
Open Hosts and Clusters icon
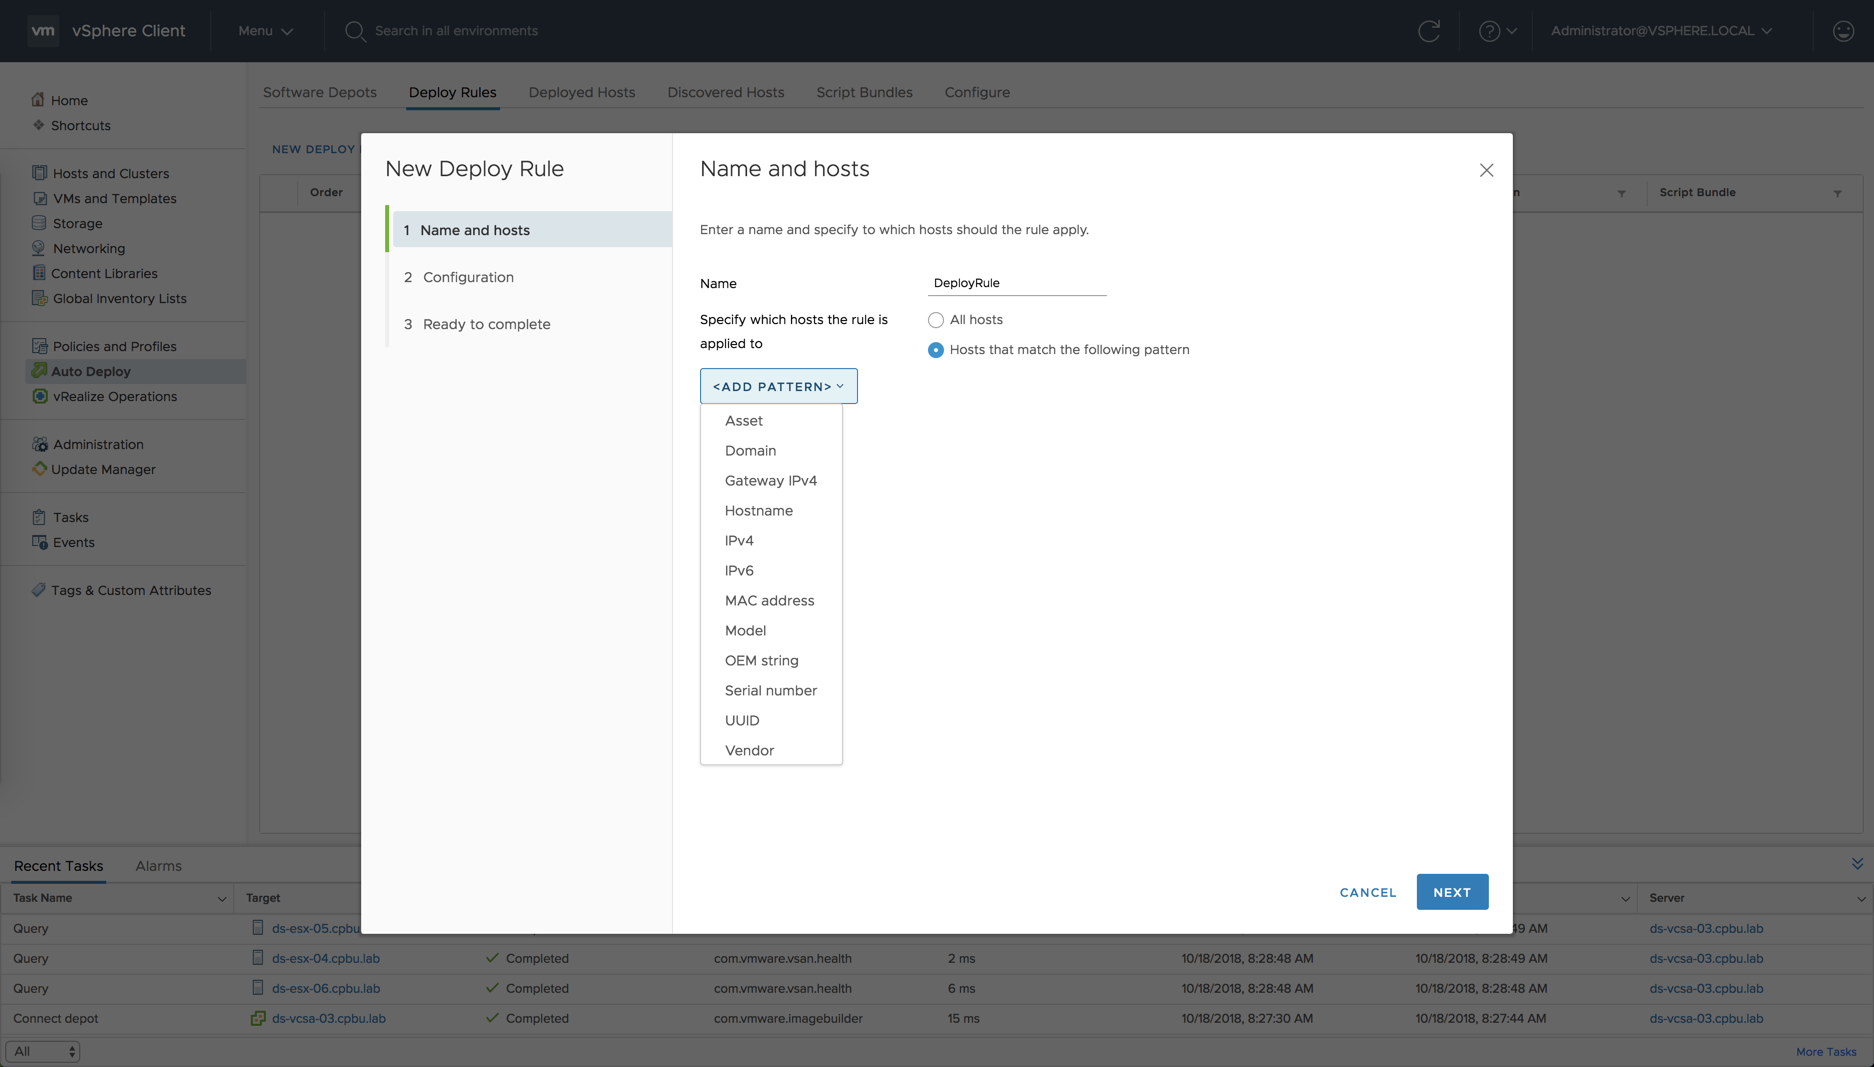point(39,173)
